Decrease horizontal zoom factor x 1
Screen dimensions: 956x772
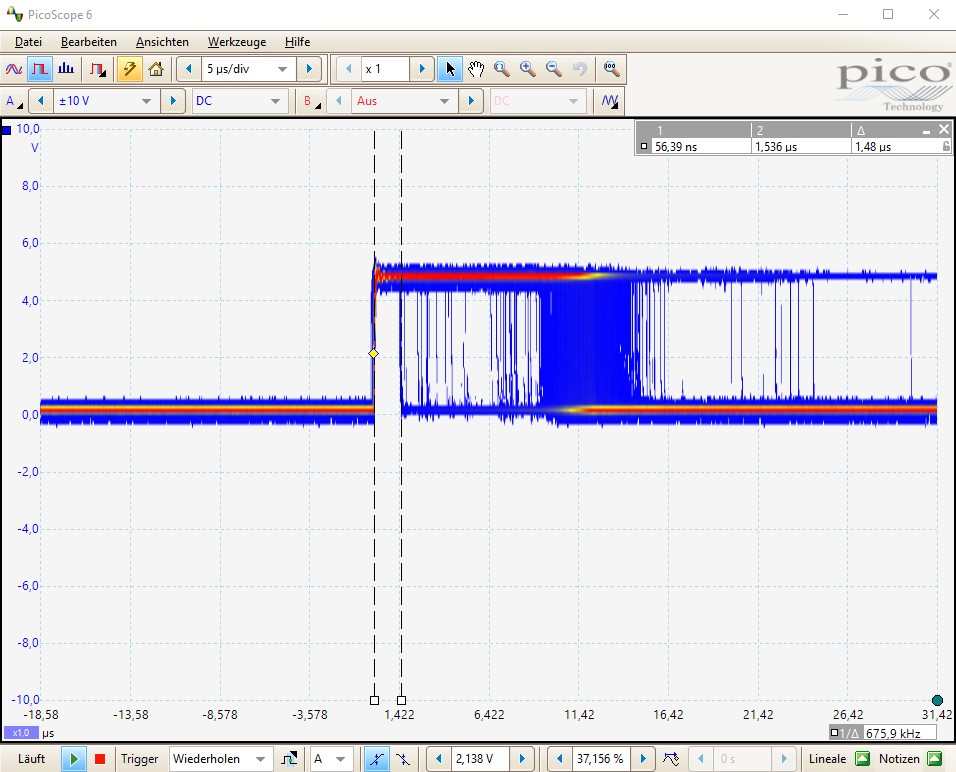click(x=348, y=69)
